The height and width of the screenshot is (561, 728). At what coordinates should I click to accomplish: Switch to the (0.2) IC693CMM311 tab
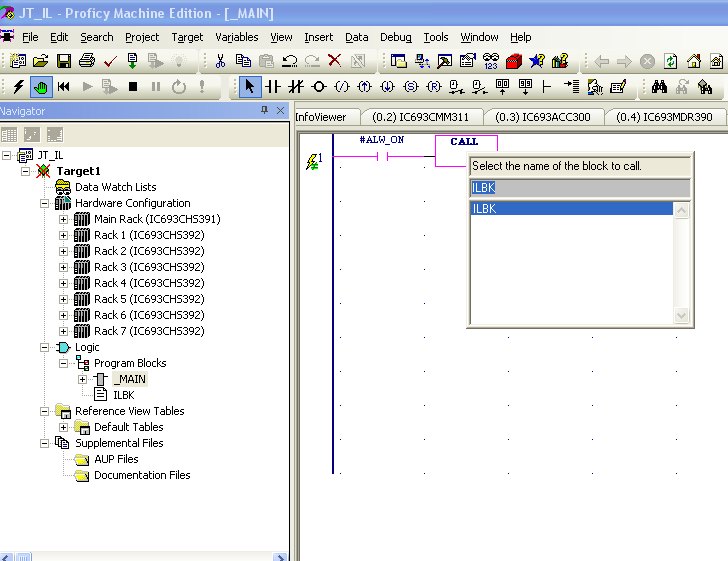pyautogui.click(x=421, y=117)
